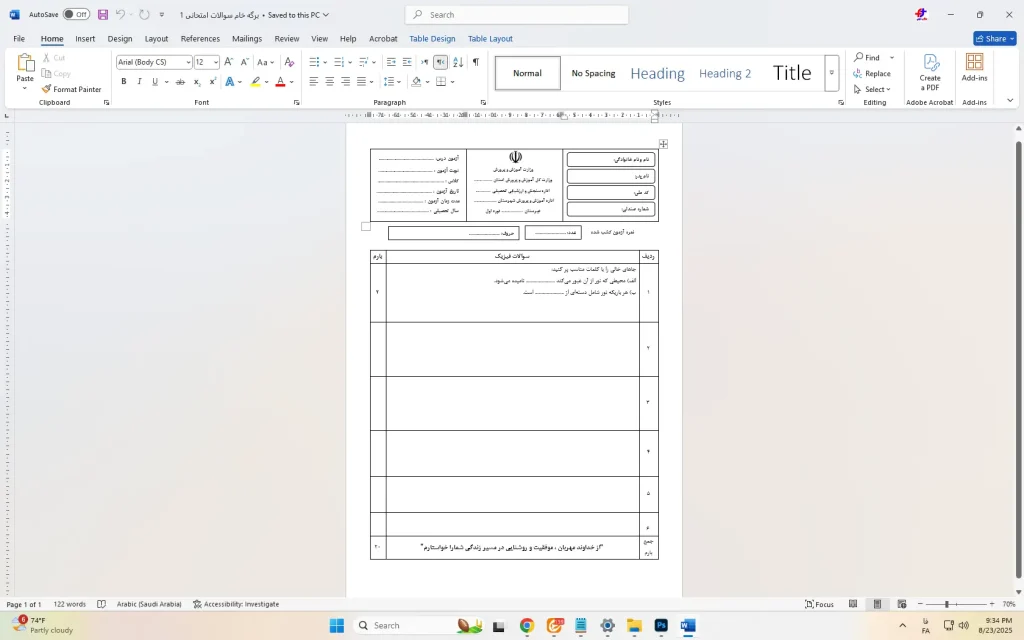Switch to the Layout tab
The image size is (1024, 640).
pyautogui.click(x=156, y=39)
